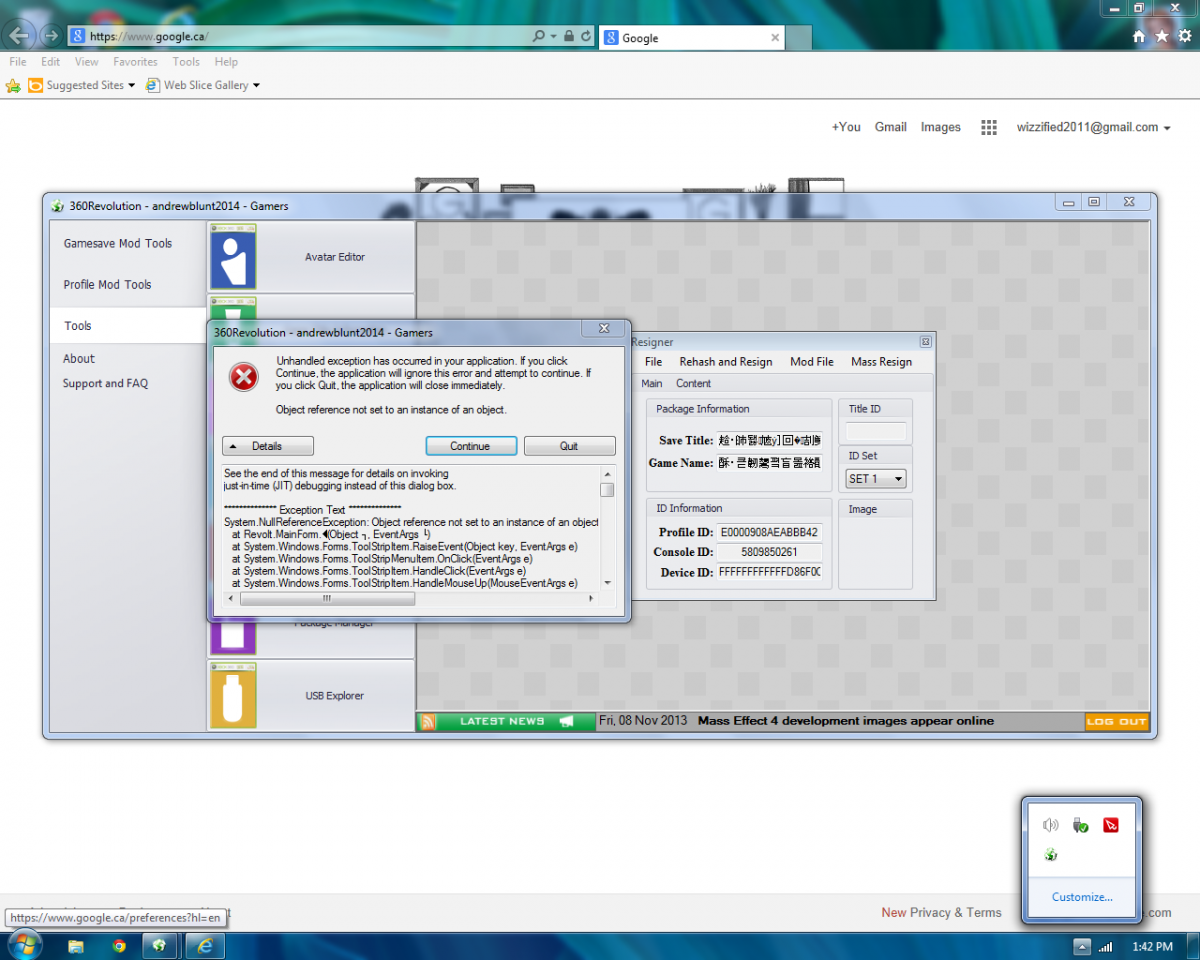1200x960 pixels.
Task: Click the Safely Remove Hardware tray icon
Action: click(x=1080, y=825)
